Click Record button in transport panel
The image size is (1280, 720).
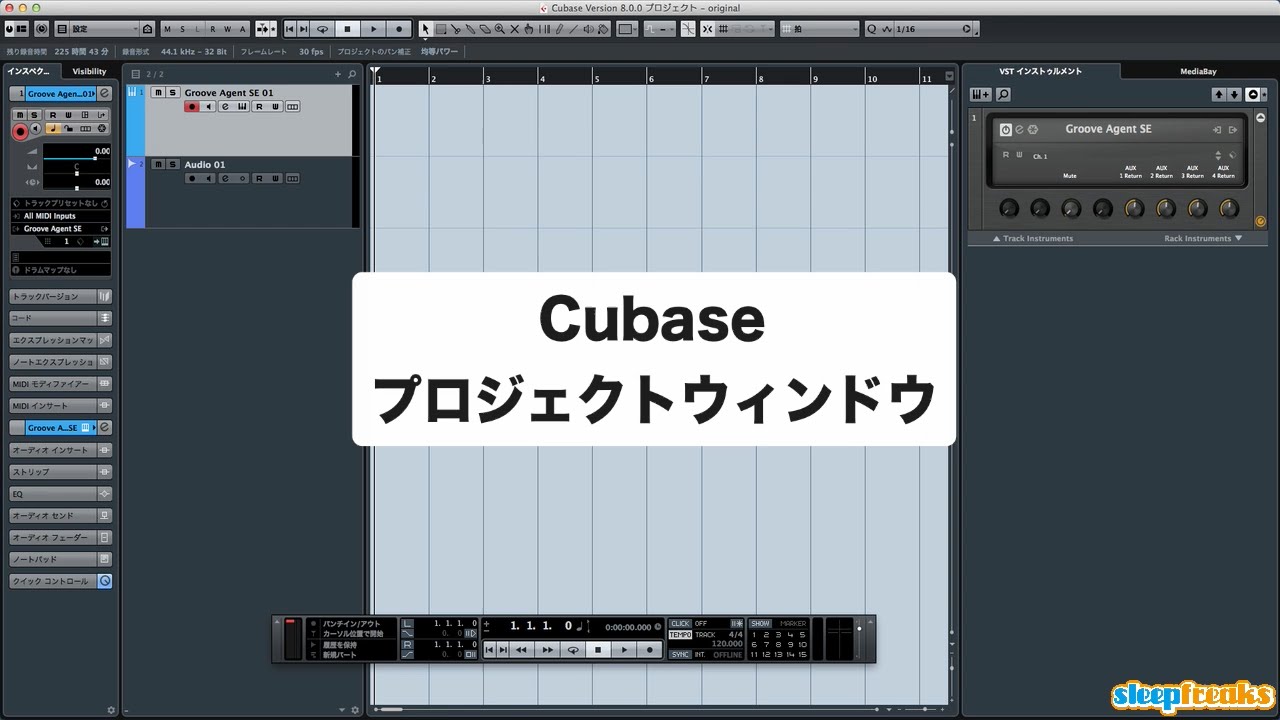pyautogui.click(x=649, y=649)
